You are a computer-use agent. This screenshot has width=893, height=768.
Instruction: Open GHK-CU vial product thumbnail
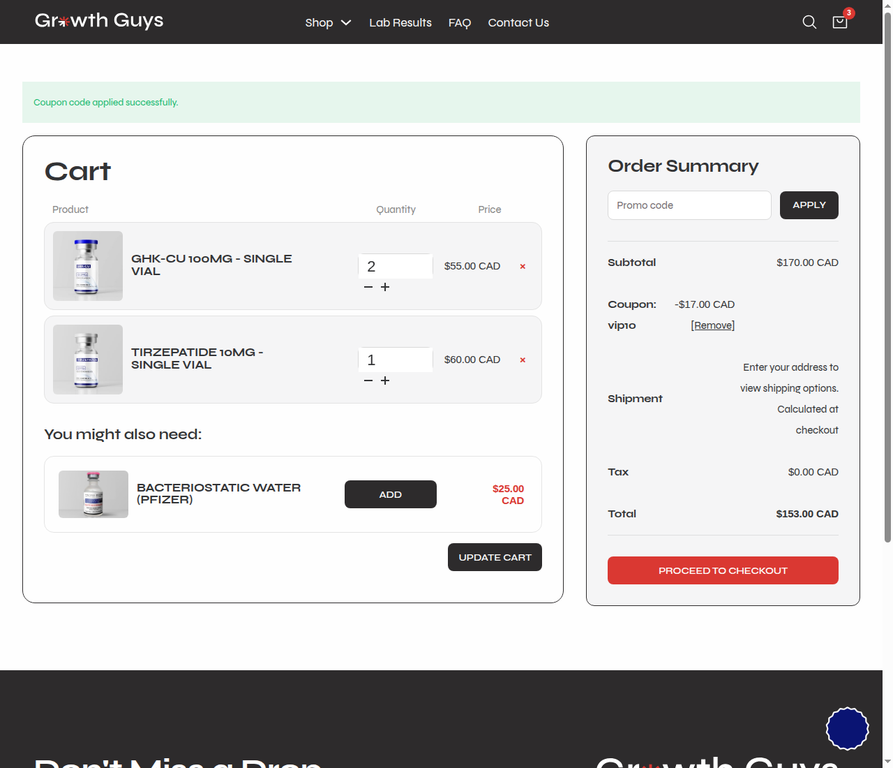(88, 266)
